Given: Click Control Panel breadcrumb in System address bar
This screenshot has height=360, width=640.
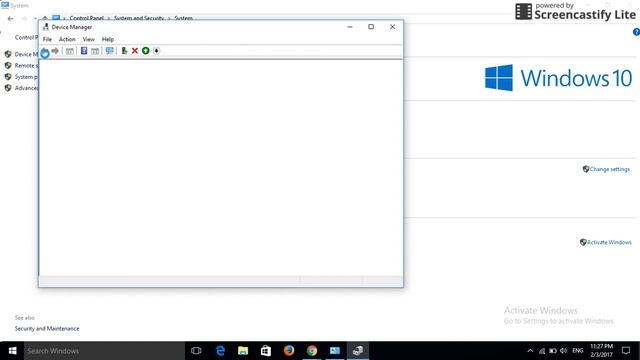Looking at the screenshot, I should click(87, 18).
